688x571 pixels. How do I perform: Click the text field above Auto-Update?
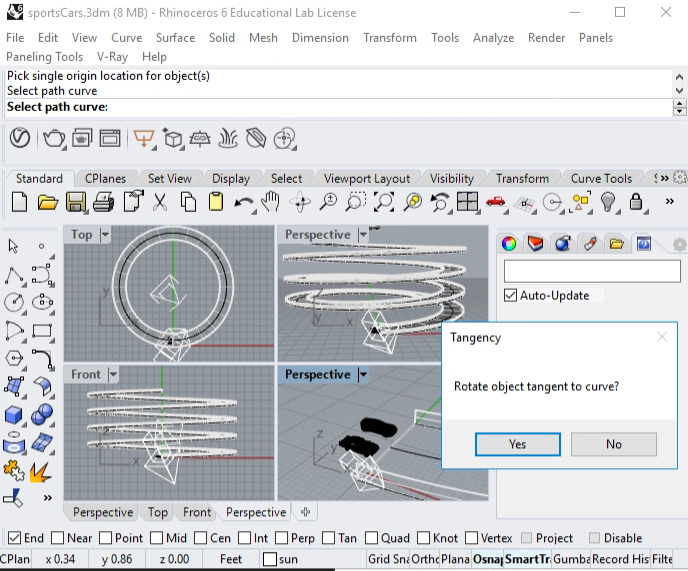coord(592,271)
